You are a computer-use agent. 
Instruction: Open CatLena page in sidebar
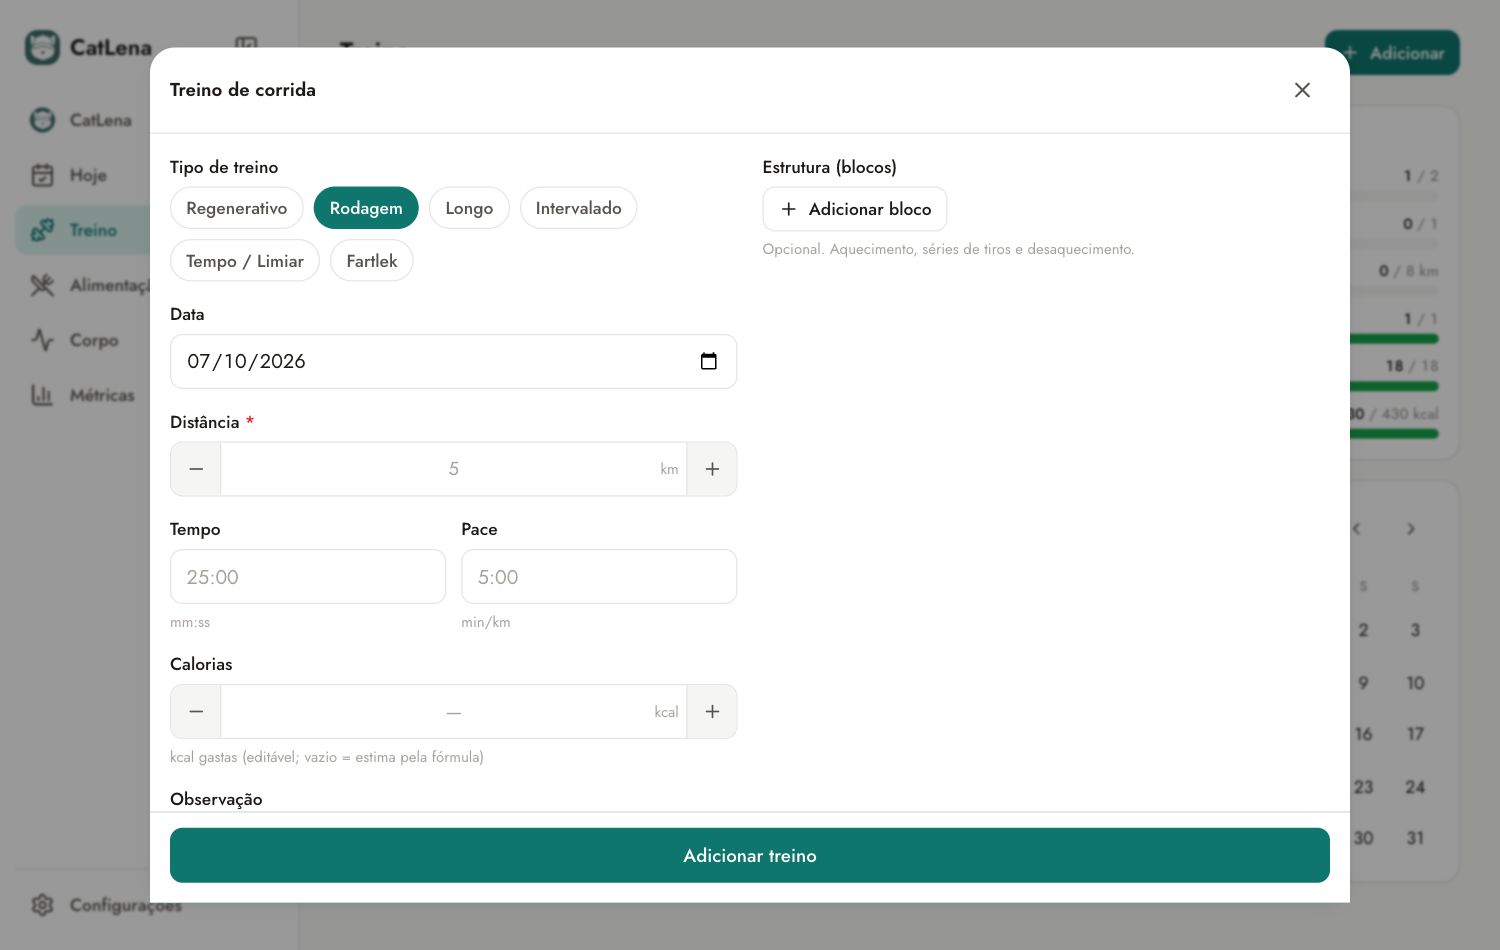tap(81, 120)
